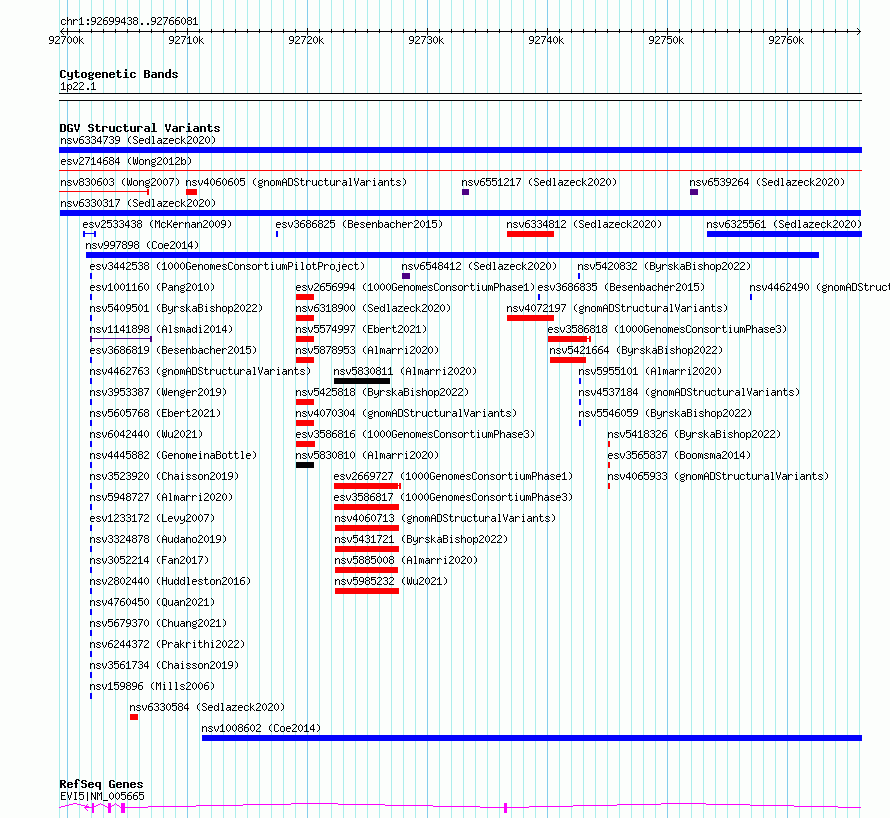Open nsv6330317 (Sedlazeck2020) entry
890x818 pixels.
[x=138, y=203]
